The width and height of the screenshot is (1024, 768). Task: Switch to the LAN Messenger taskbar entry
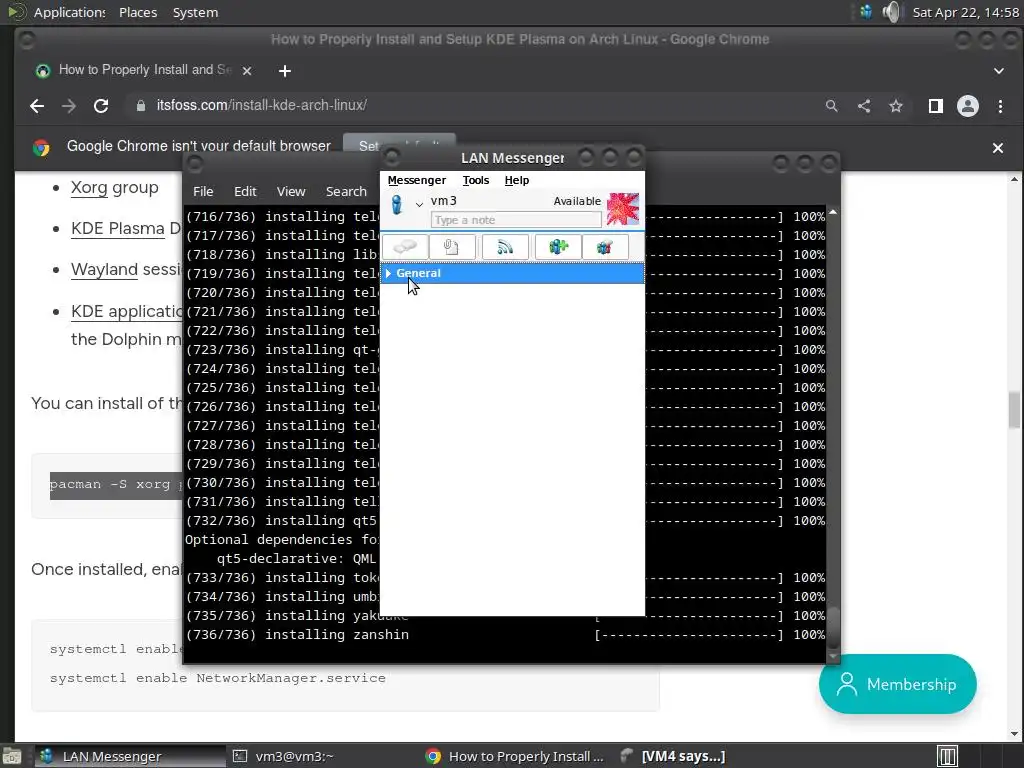point(130,756)
